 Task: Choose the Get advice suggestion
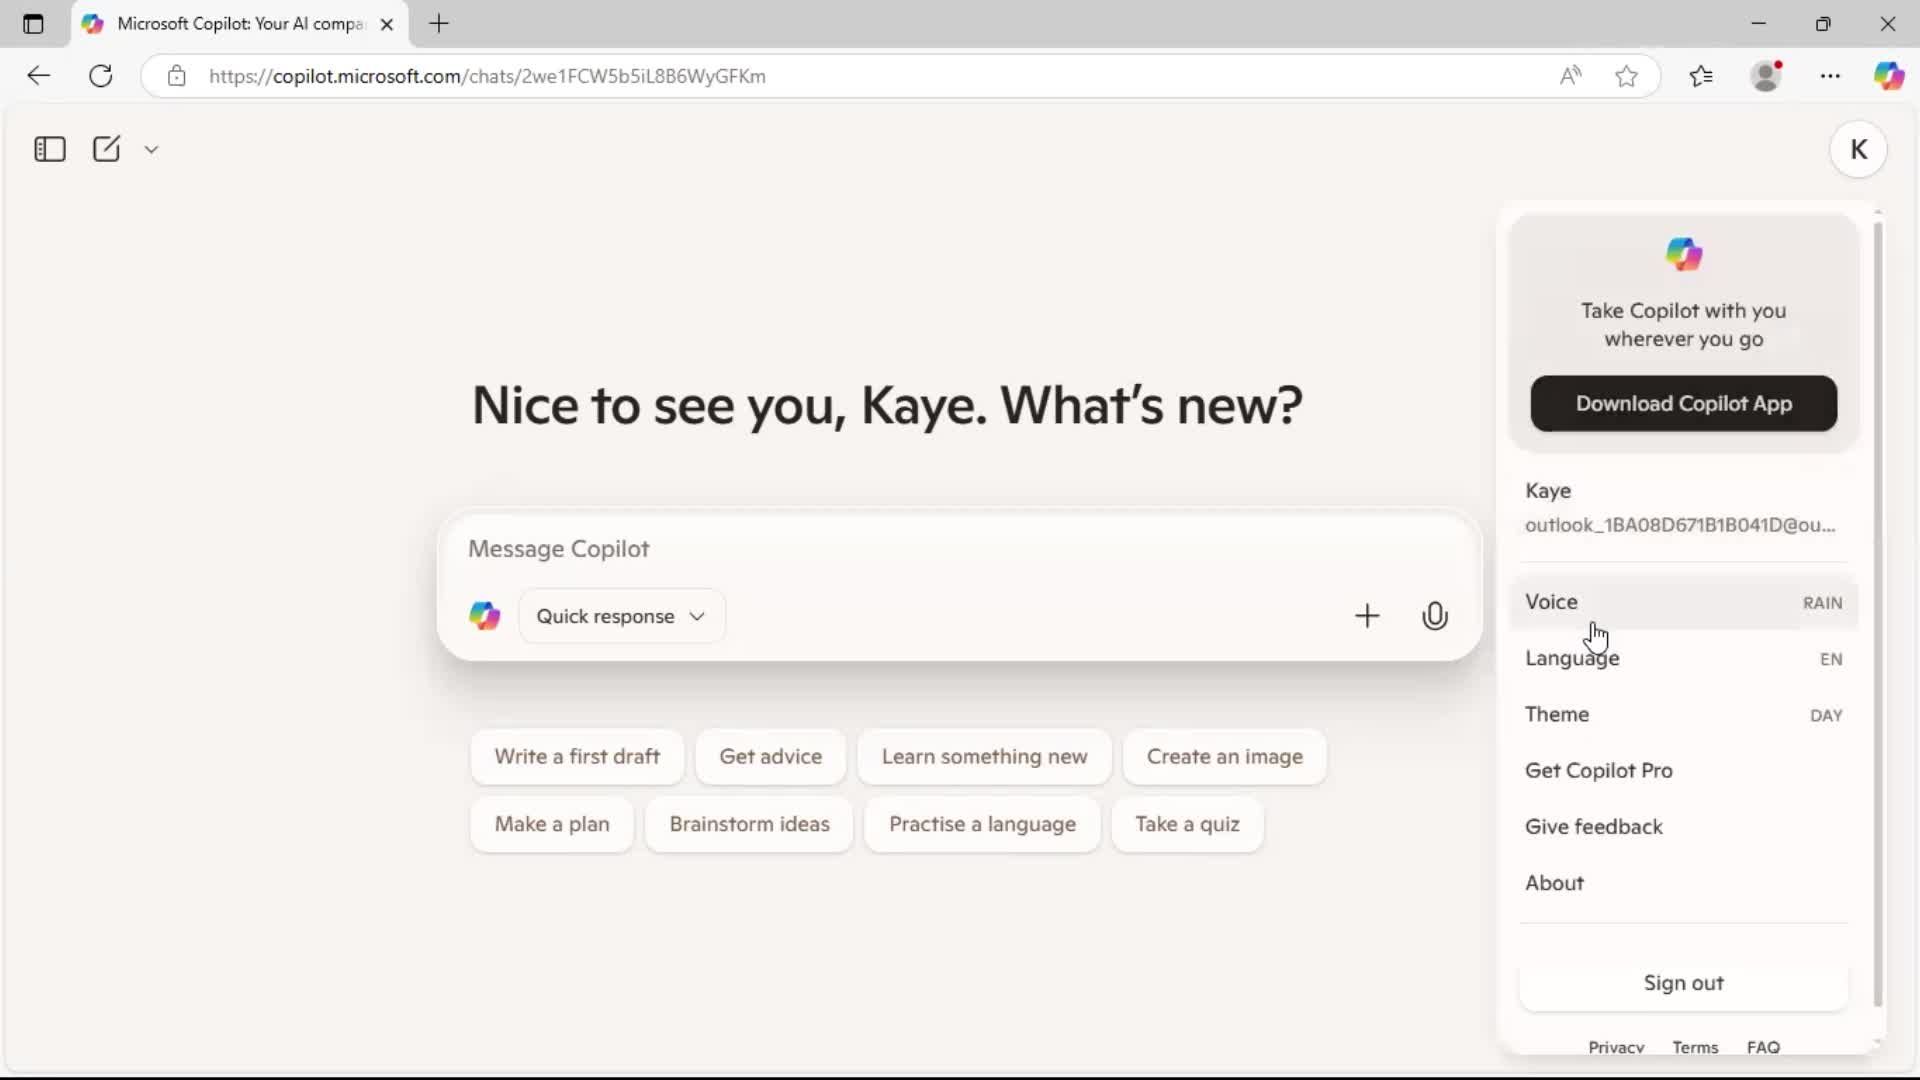tap(771, 757)
